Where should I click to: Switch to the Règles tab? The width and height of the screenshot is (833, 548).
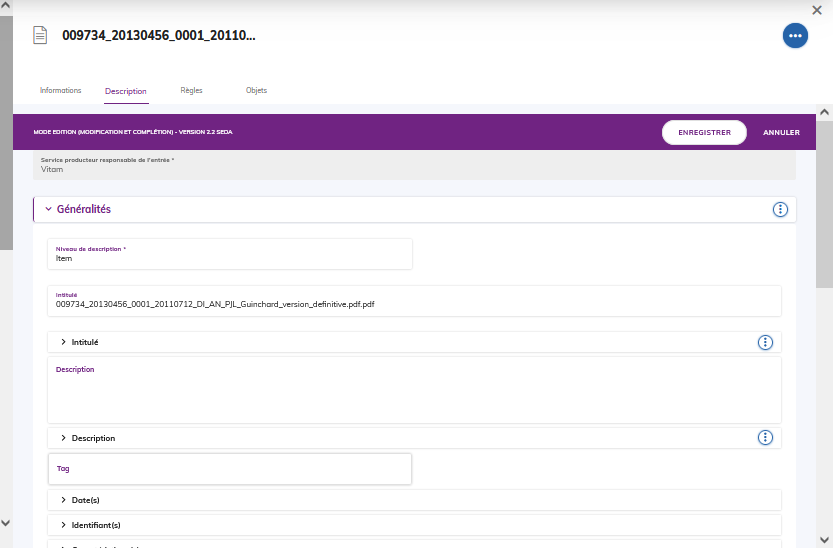[x=191, y=90]
